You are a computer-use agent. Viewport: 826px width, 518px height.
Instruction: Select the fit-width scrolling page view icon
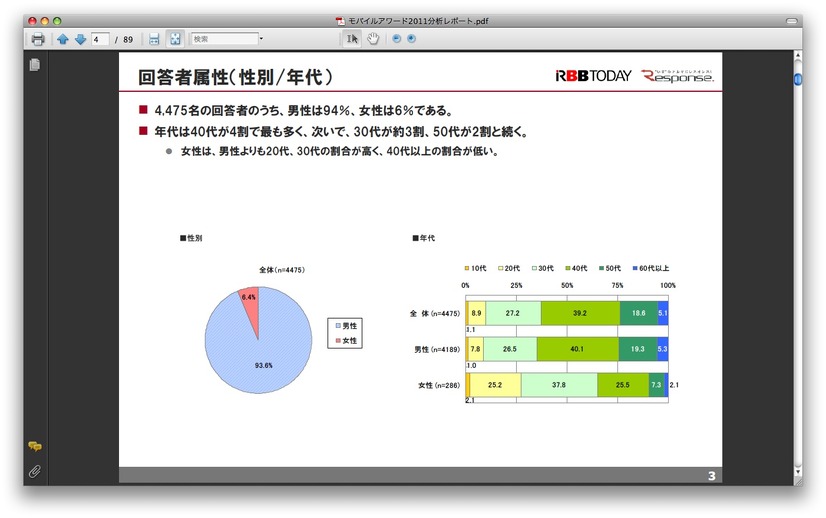pyautogui.click(x=154, y=39)
